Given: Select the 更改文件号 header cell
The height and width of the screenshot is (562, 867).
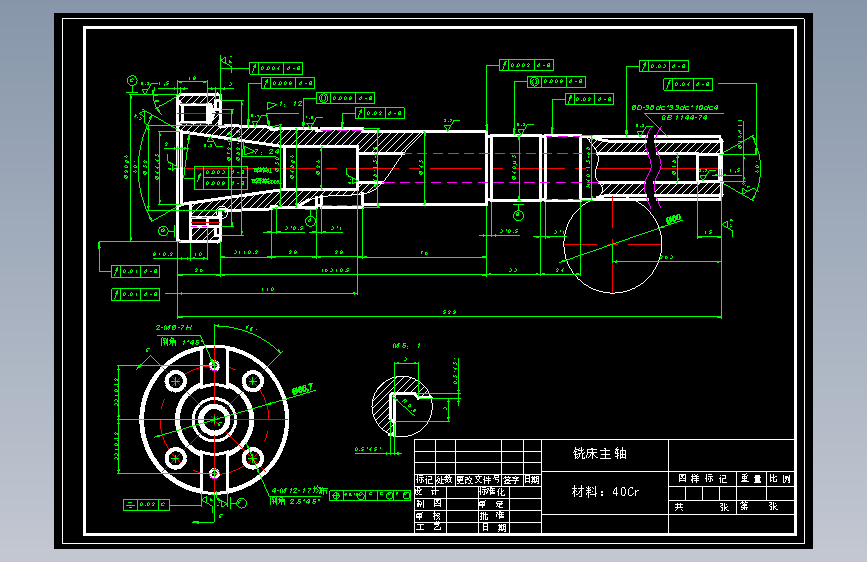Looking at the screenshot, I should (478, 480).
